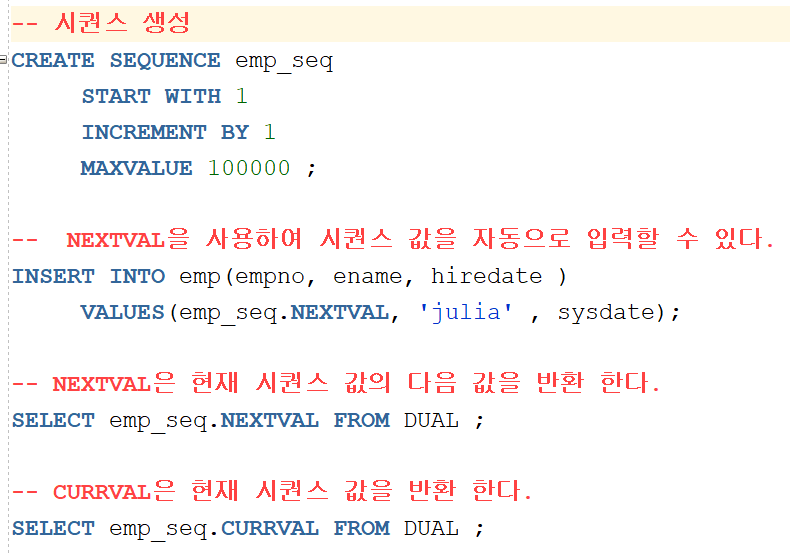Click SELECT keyword on the CURRVAL line
The image size is (790, 556).
pyautogui.click(x=53, y=528)
